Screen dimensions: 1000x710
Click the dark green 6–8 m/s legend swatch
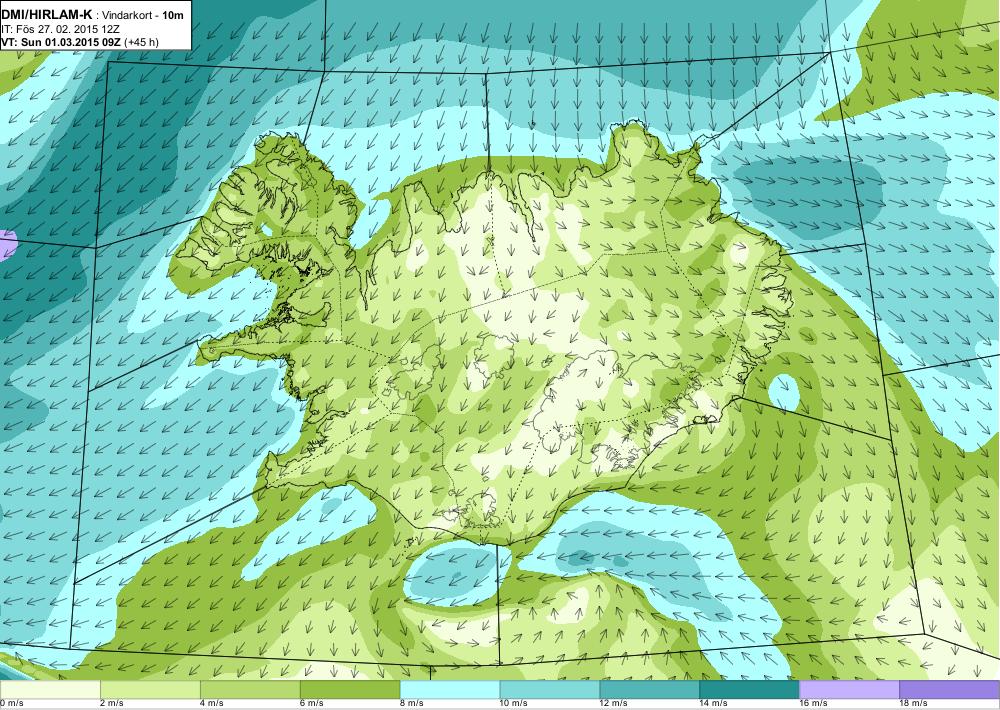click(349, 690)
